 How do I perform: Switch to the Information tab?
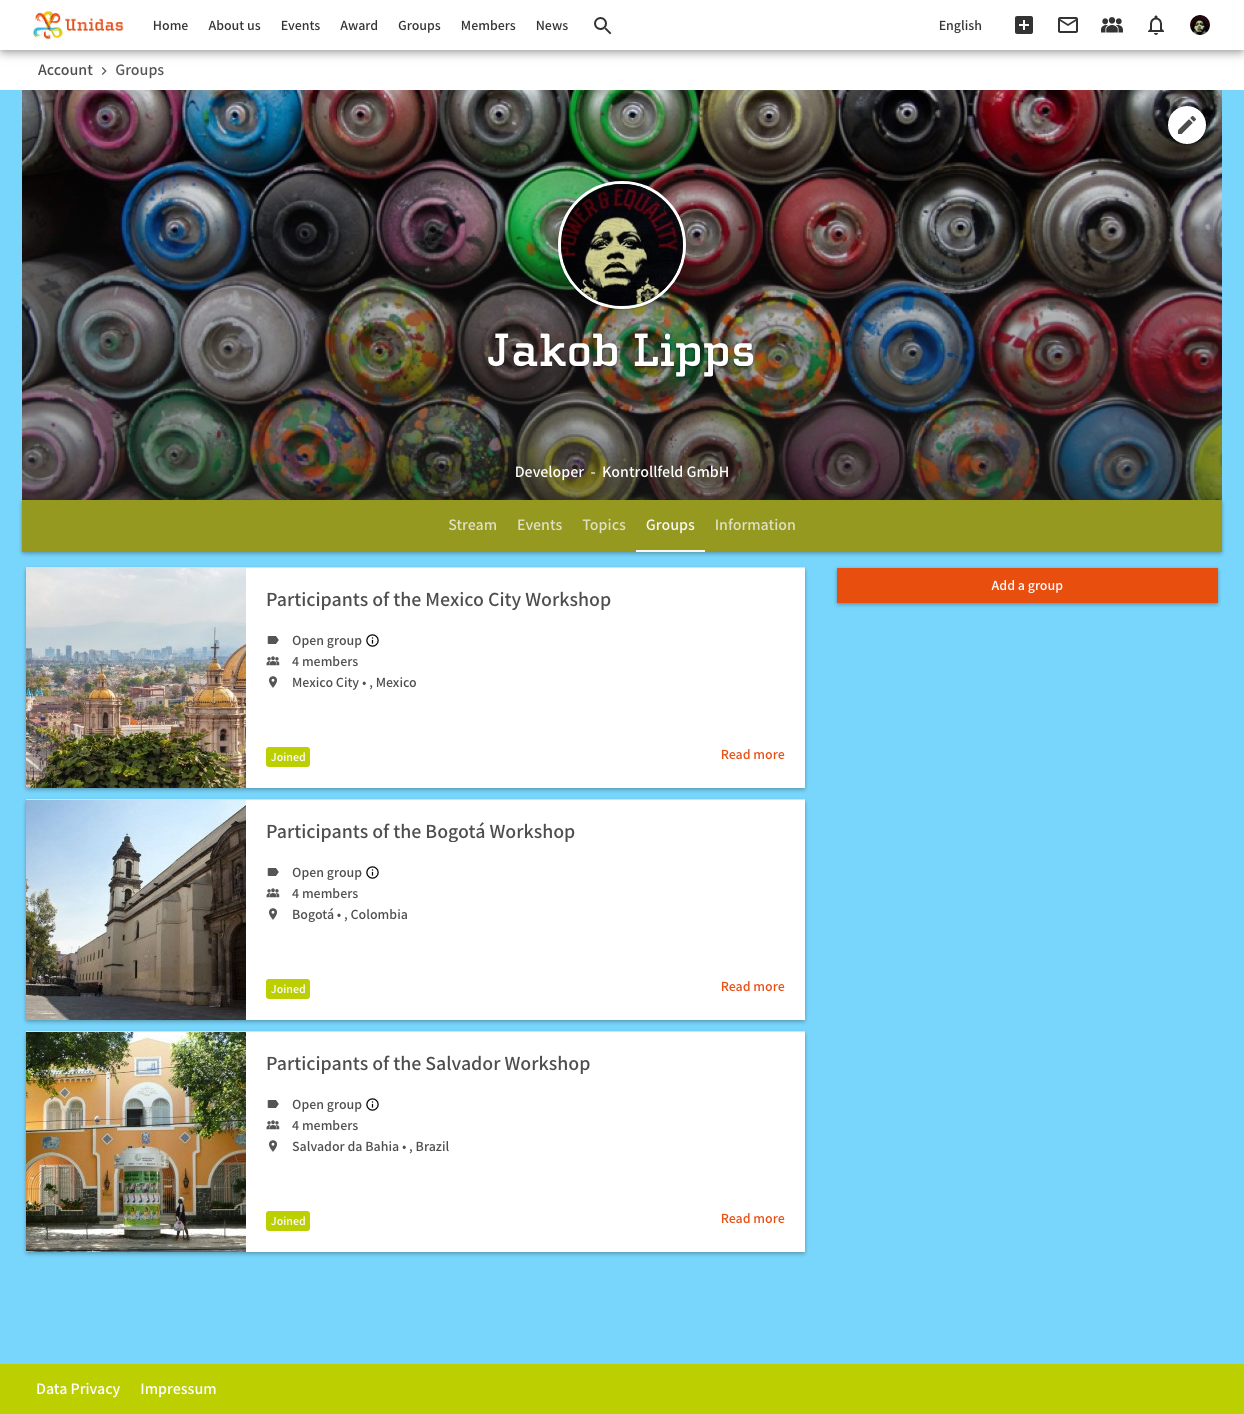[755, 525]
